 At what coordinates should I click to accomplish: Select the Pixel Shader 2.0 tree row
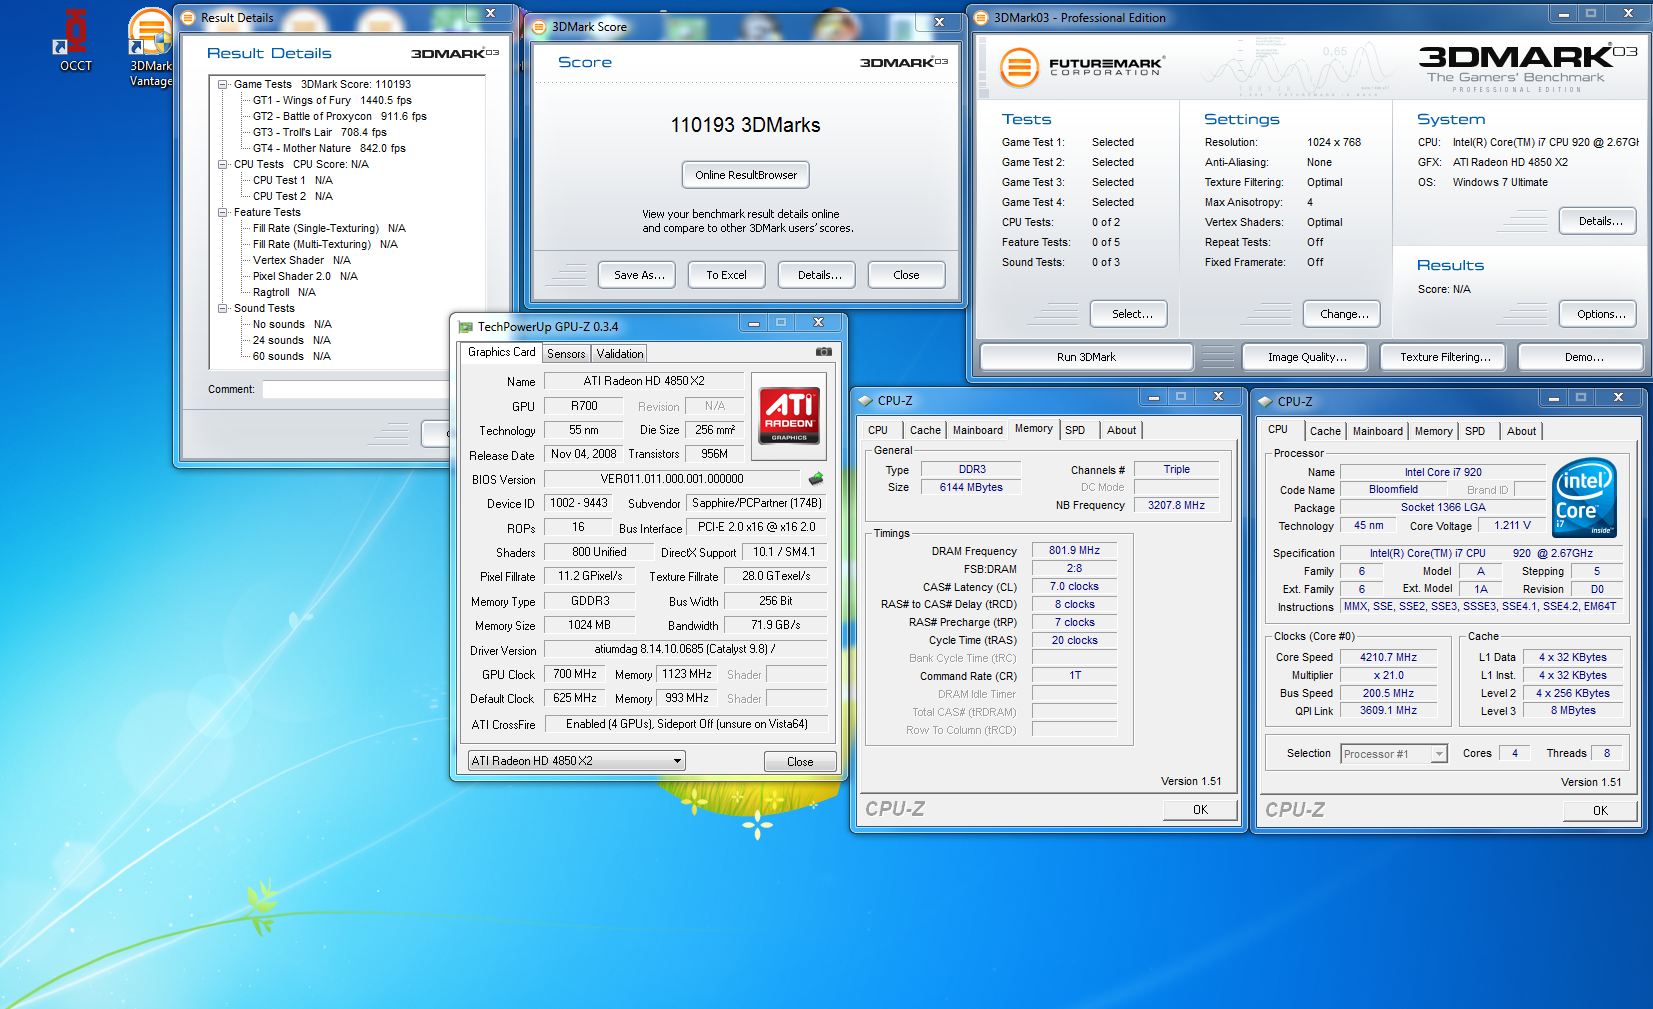click(x=305, y=276)
